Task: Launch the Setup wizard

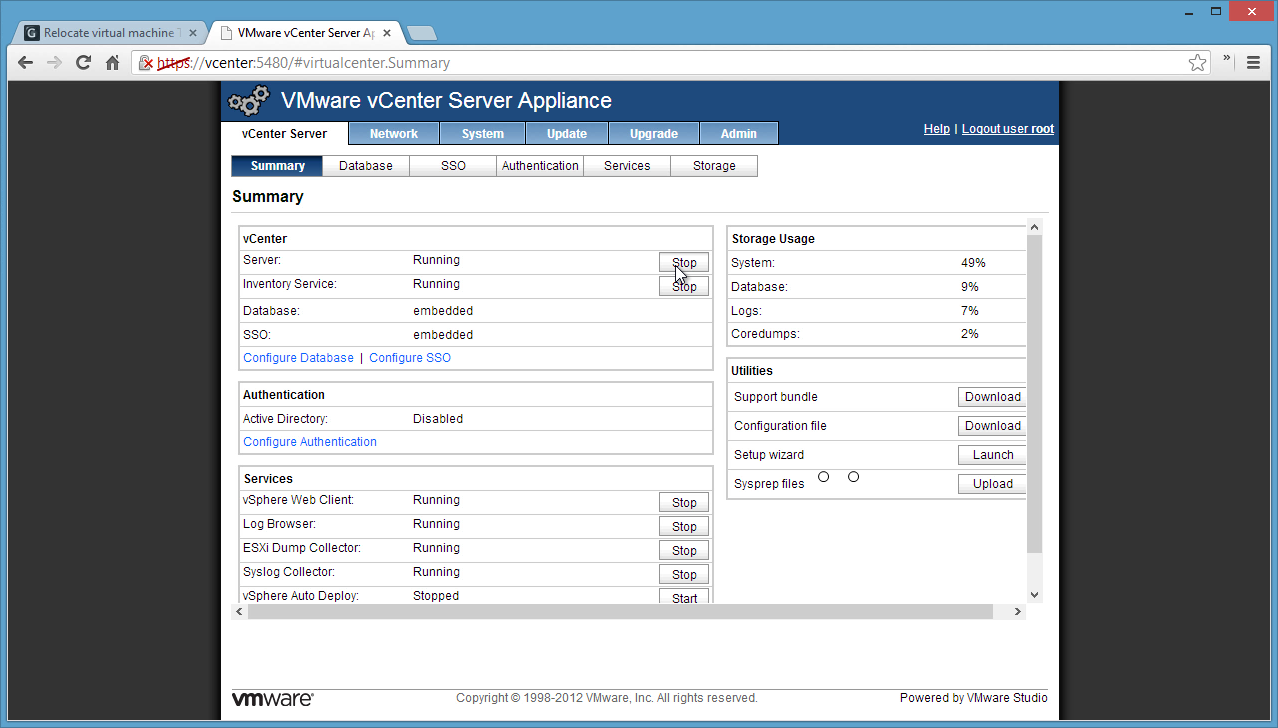Action: 992,455
